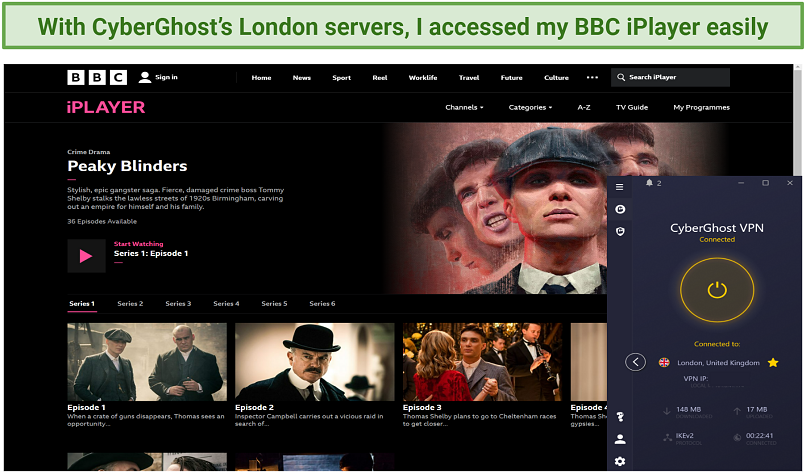Viewport: 806px width, 474px height.
Task: Open the A-Z programme list
Action: 584,107
